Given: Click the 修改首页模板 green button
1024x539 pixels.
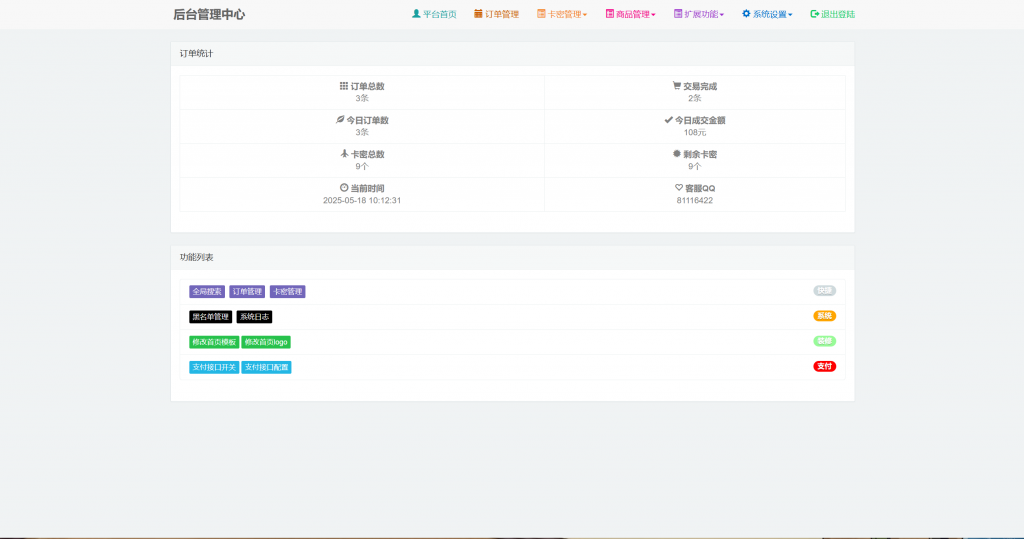Looking at the screenshot, I should (x=213, y=342).
